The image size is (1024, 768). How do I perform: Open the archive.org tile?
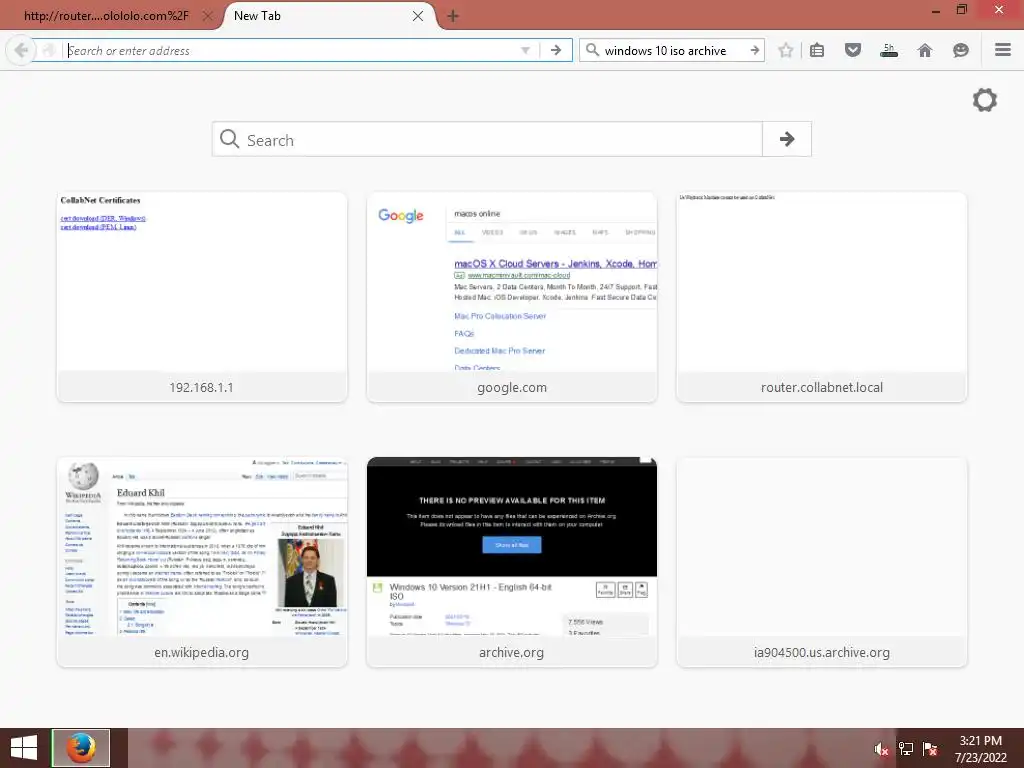tap(512, 562)
